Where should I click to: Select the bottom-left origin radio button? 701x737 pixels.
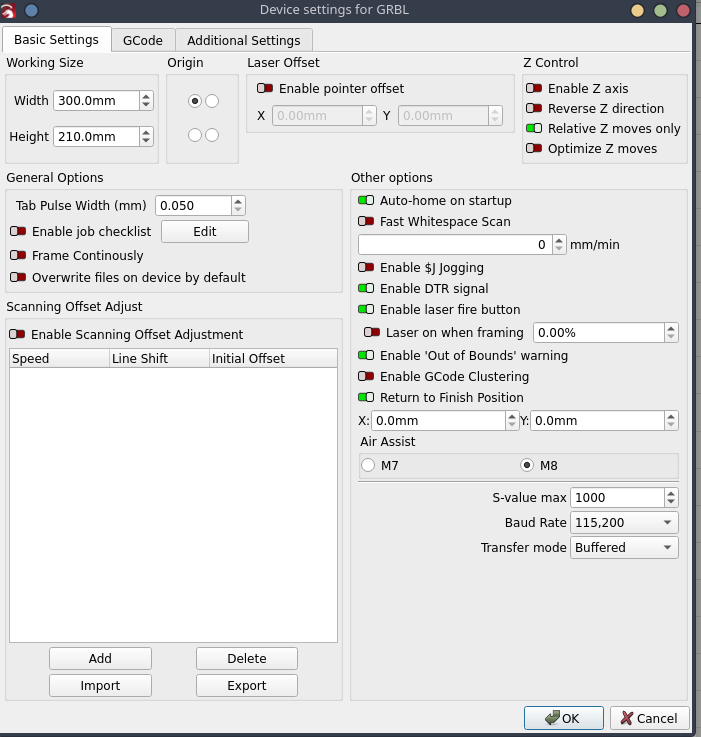click(x=195, y=135)
